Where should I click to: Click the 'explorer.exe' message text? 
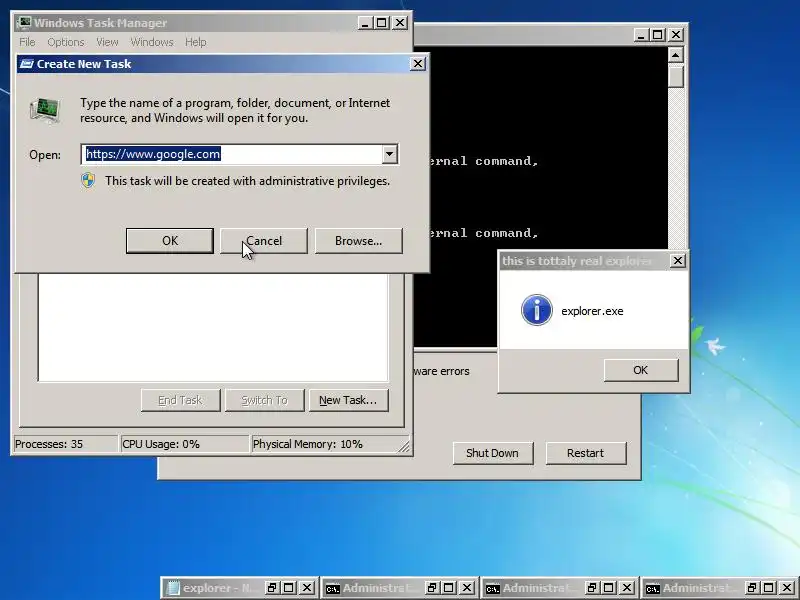[592, 311]
